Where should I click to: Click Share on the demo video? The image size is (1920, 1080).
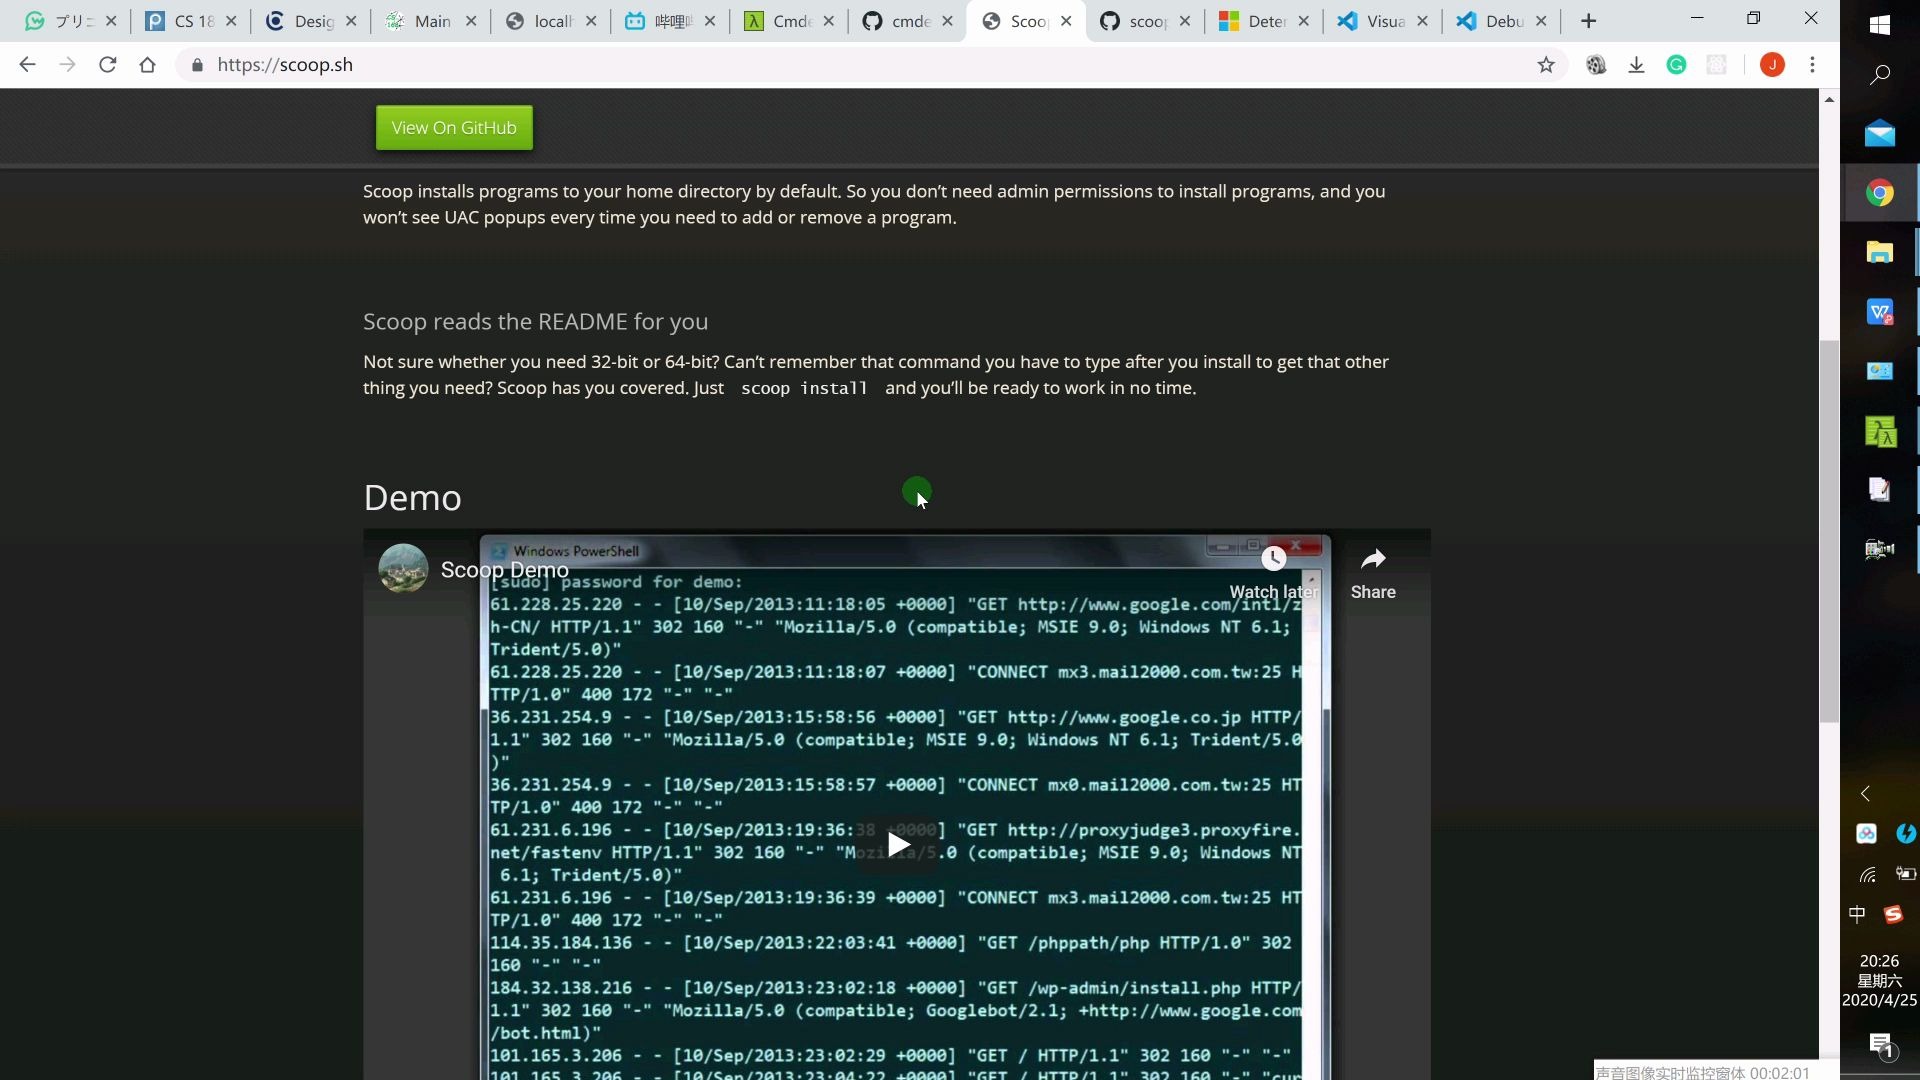[1373, 574]
